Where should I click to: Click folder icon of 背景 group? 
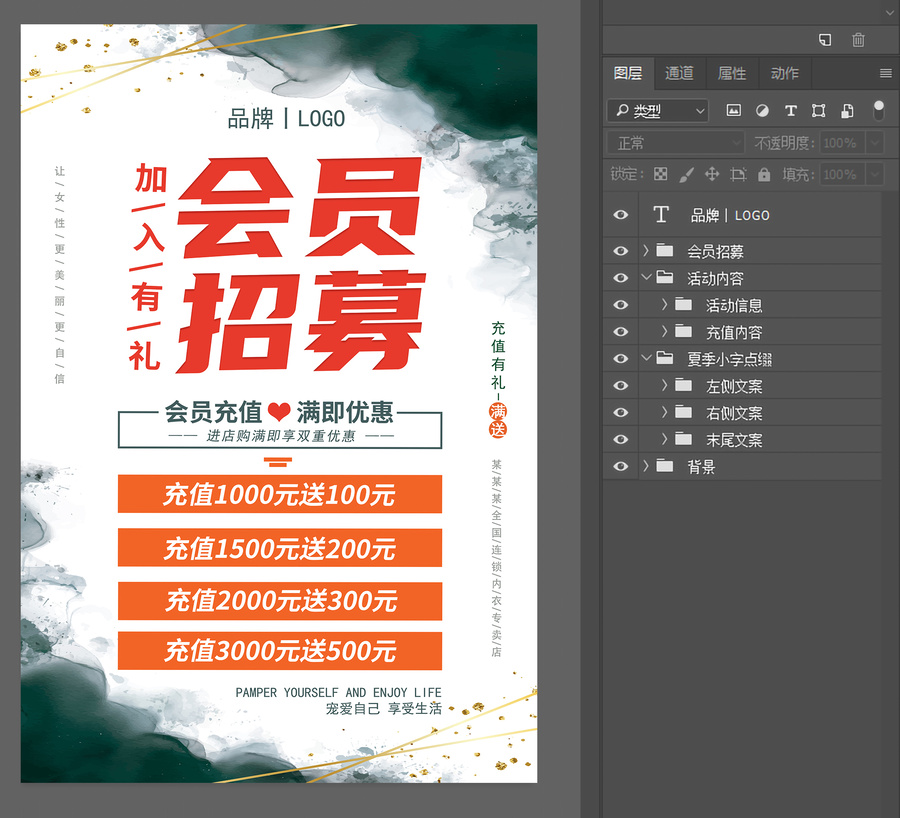(x=665, y=466)
